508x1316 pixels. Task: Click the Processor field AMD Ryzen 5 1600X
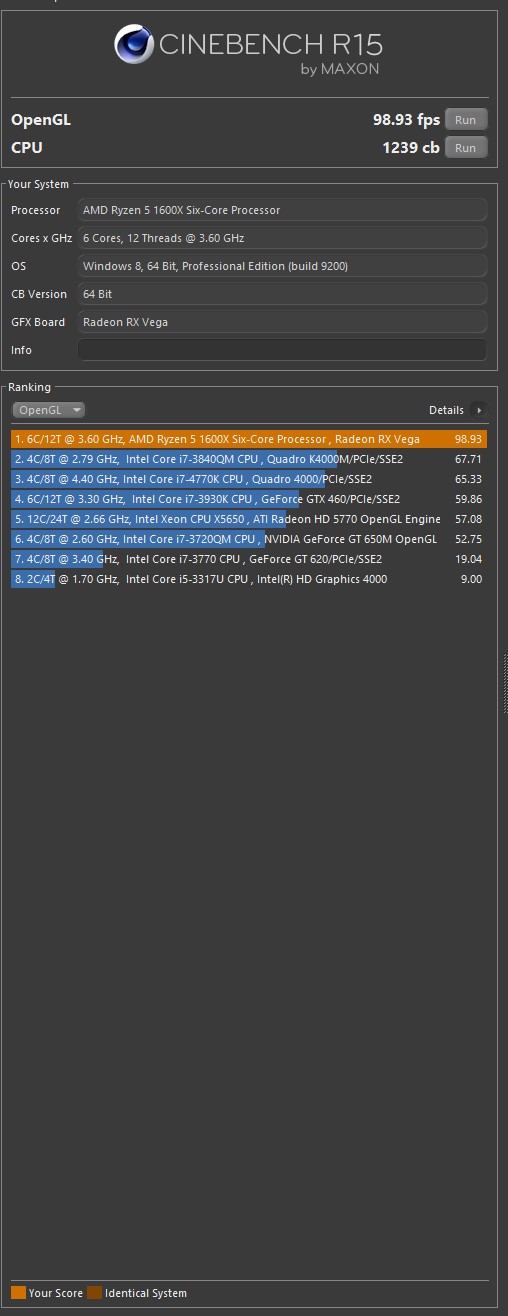point(282,210)
